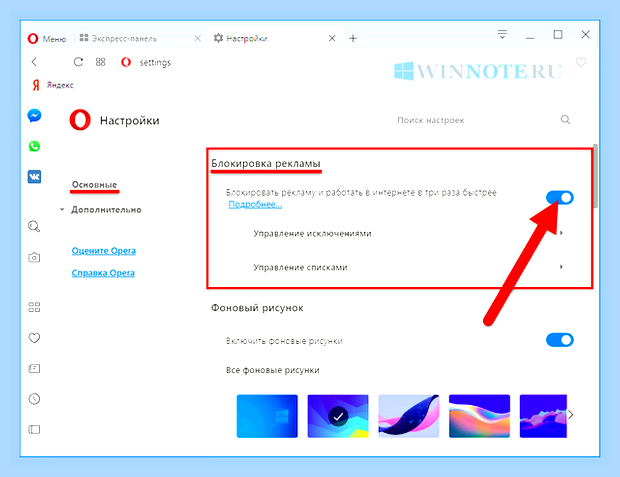The width and height of the screenshot is (620, 477).
Task: Open WhatsApp sidebar icon
Action: [34, 146]
